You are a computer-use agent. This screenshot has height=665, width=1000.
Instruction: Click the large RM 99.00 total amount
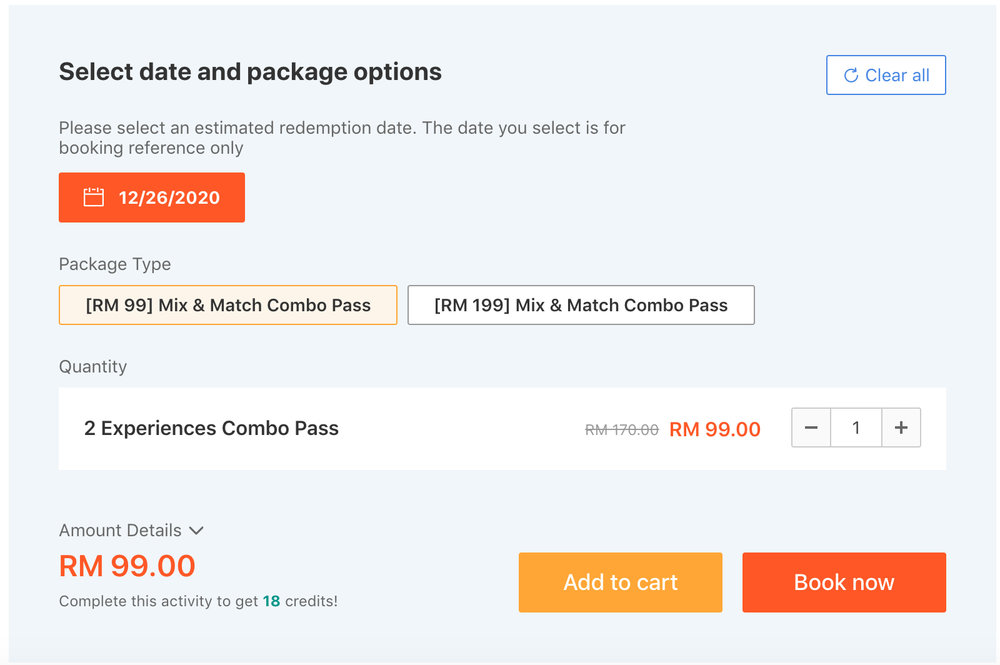click(x=127, y=566)
